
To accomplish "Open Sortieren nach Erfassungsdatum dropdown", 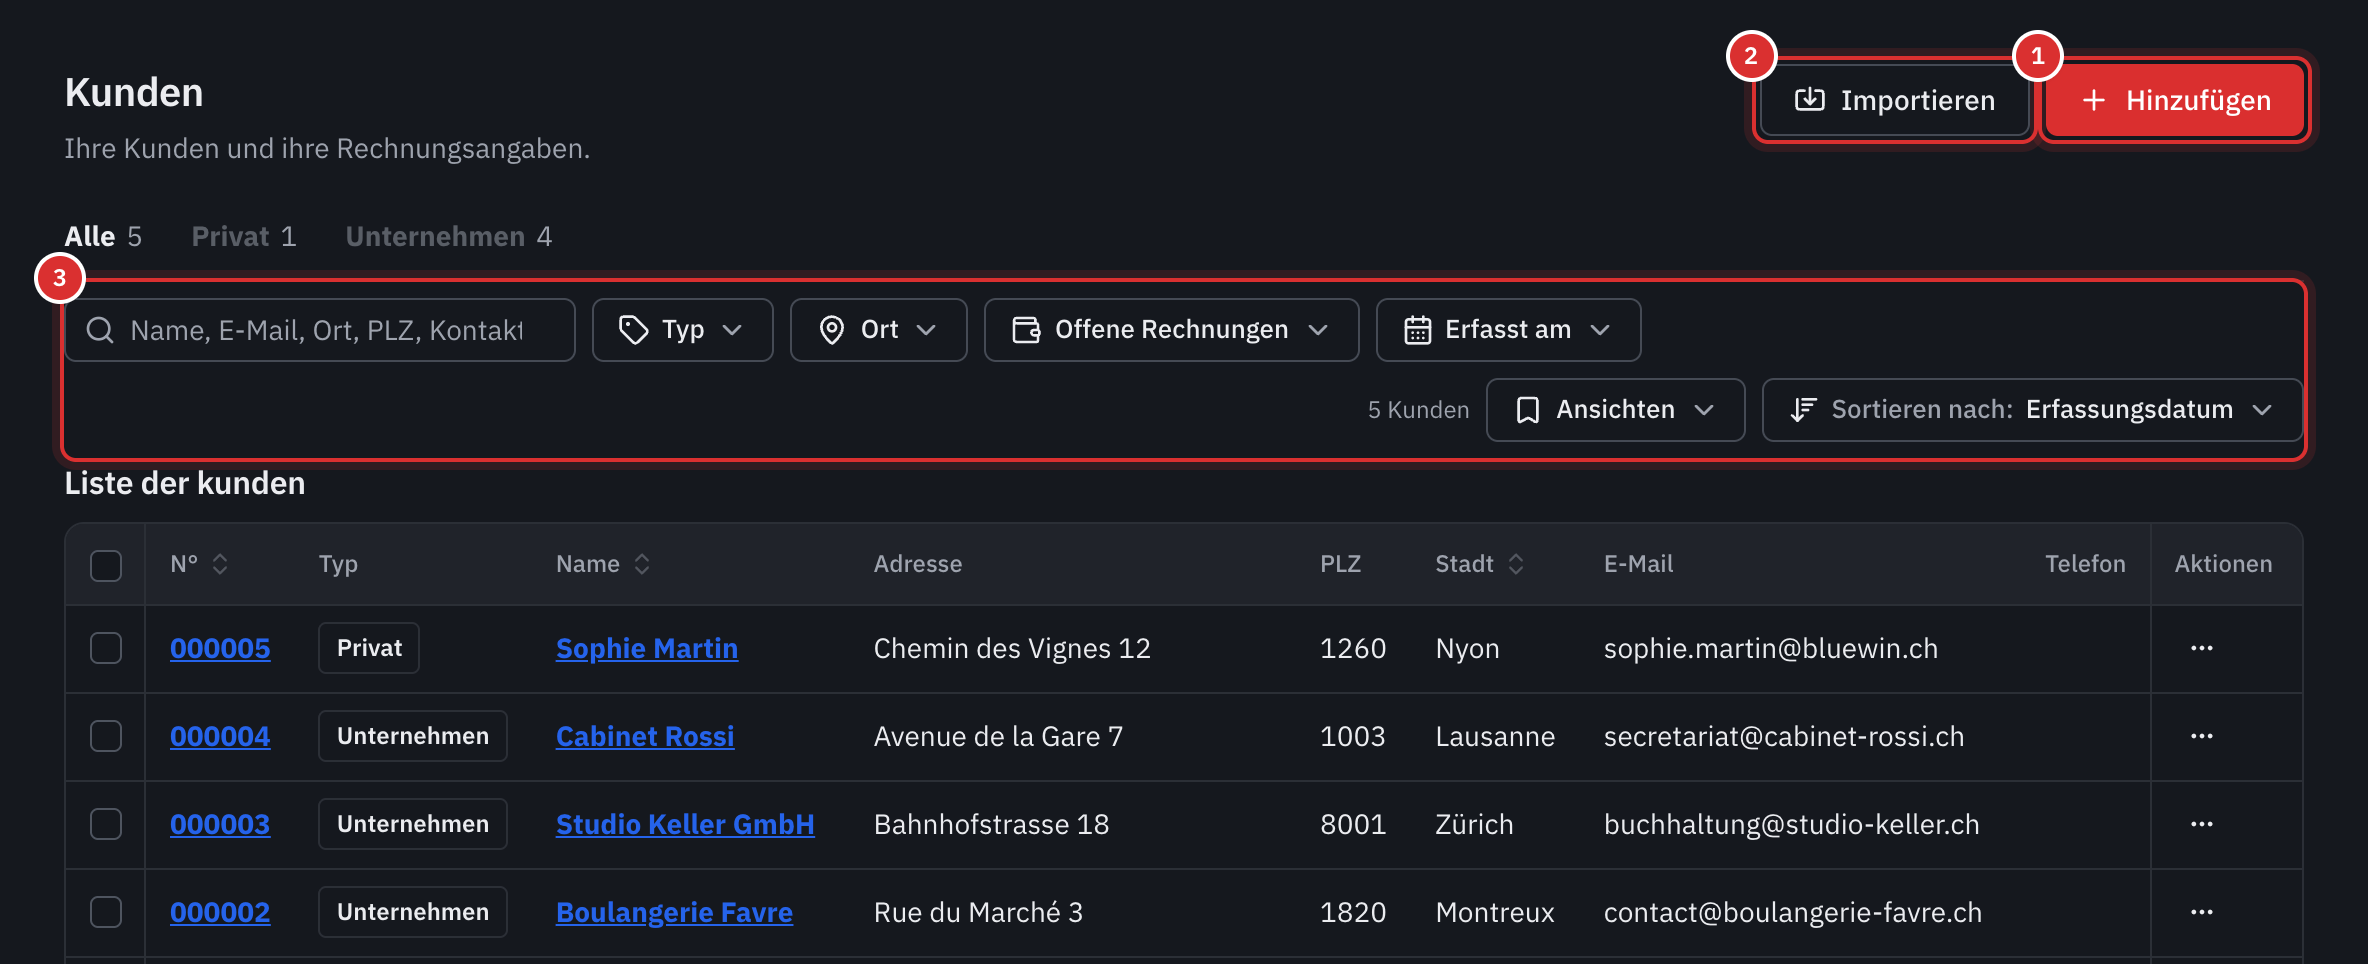I will coord(2032,410).
